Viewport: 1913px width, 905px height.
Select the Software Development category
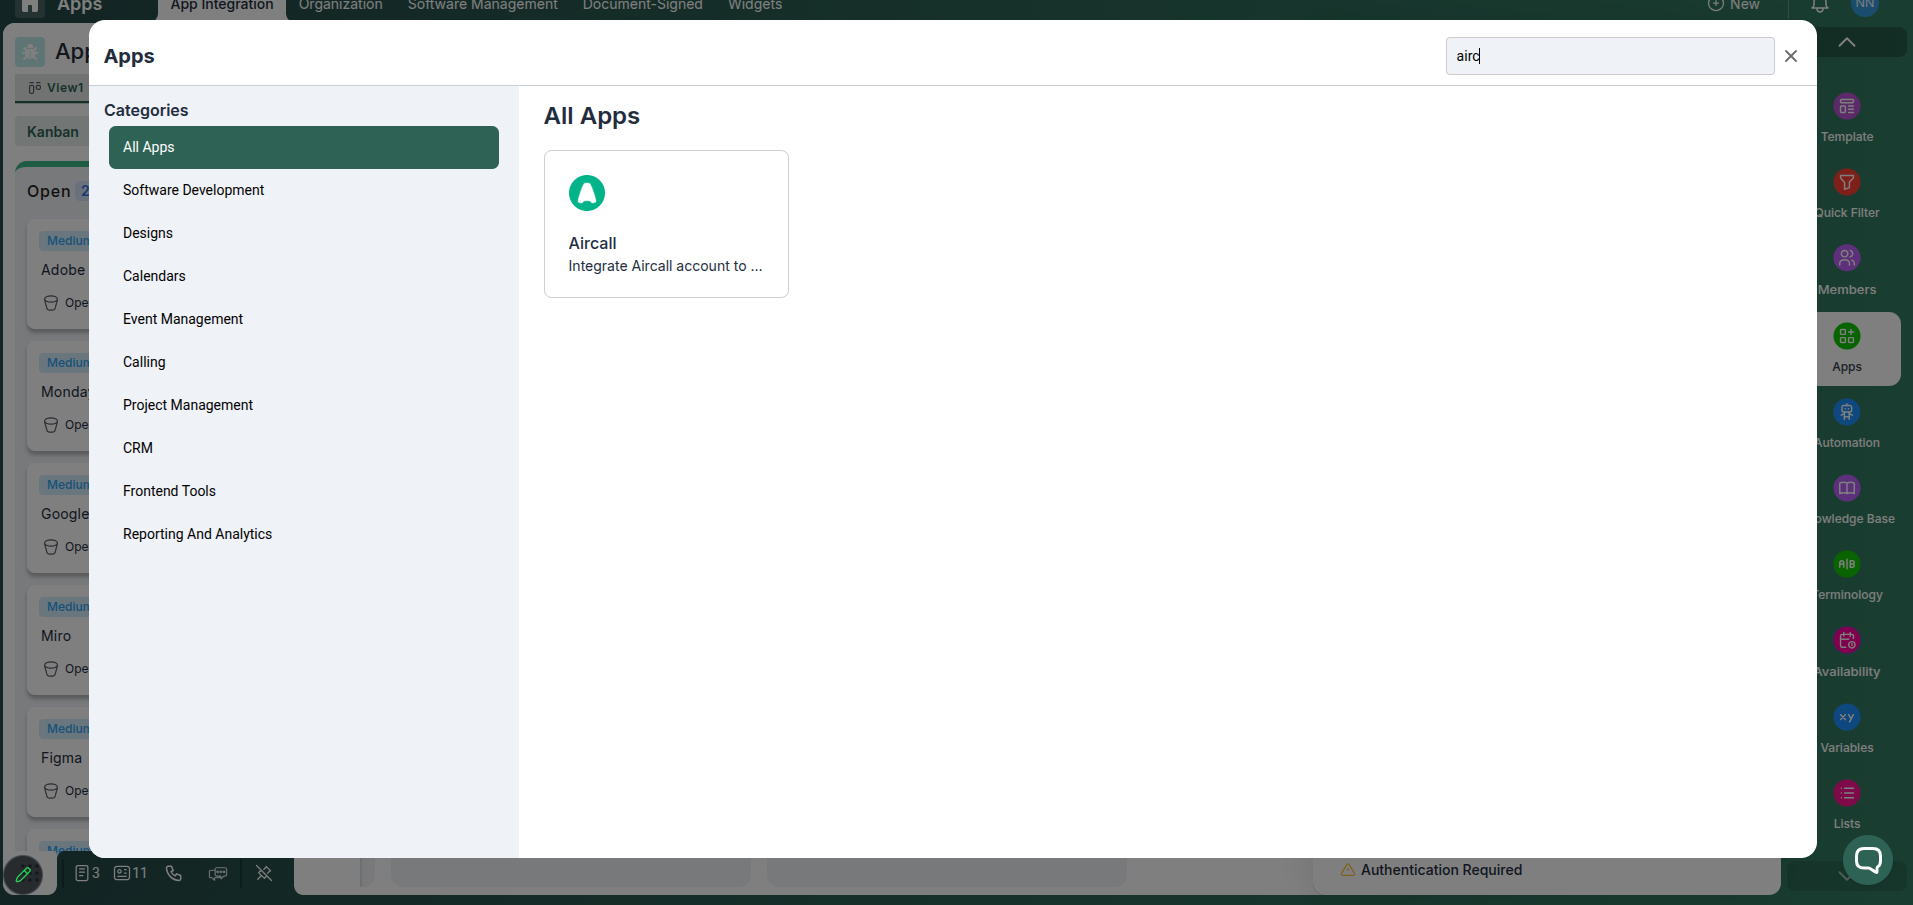tap(193, 189)
